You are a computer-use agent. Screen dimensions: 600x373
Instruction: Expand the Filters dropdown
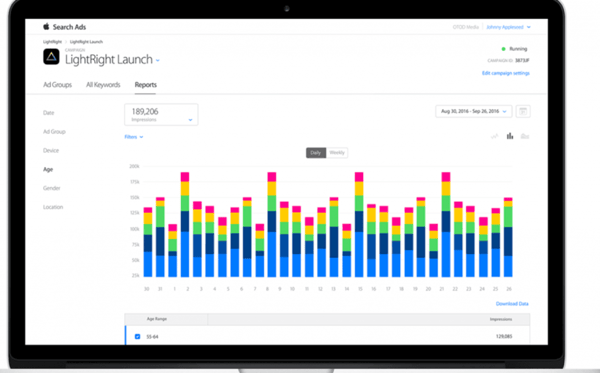pyautogui.click(x=134, y=137)
